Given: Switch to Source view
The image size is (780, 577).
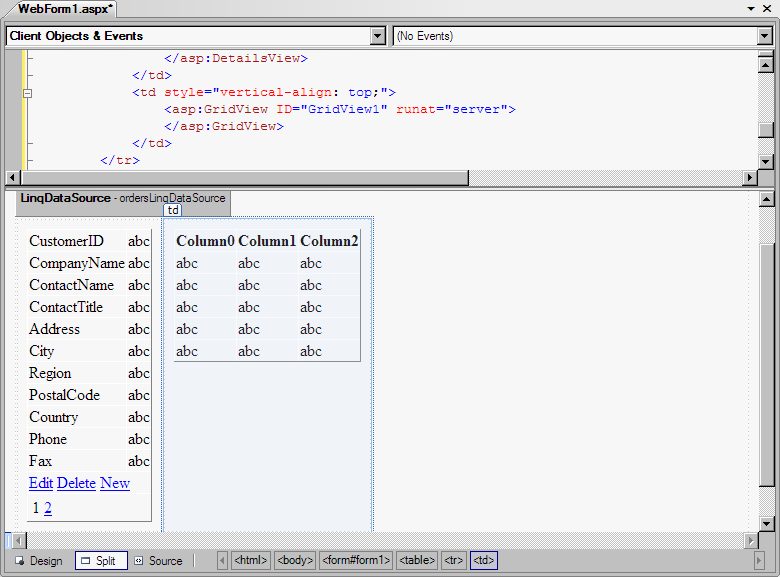Looking at the screenshot, I should 159,561.
